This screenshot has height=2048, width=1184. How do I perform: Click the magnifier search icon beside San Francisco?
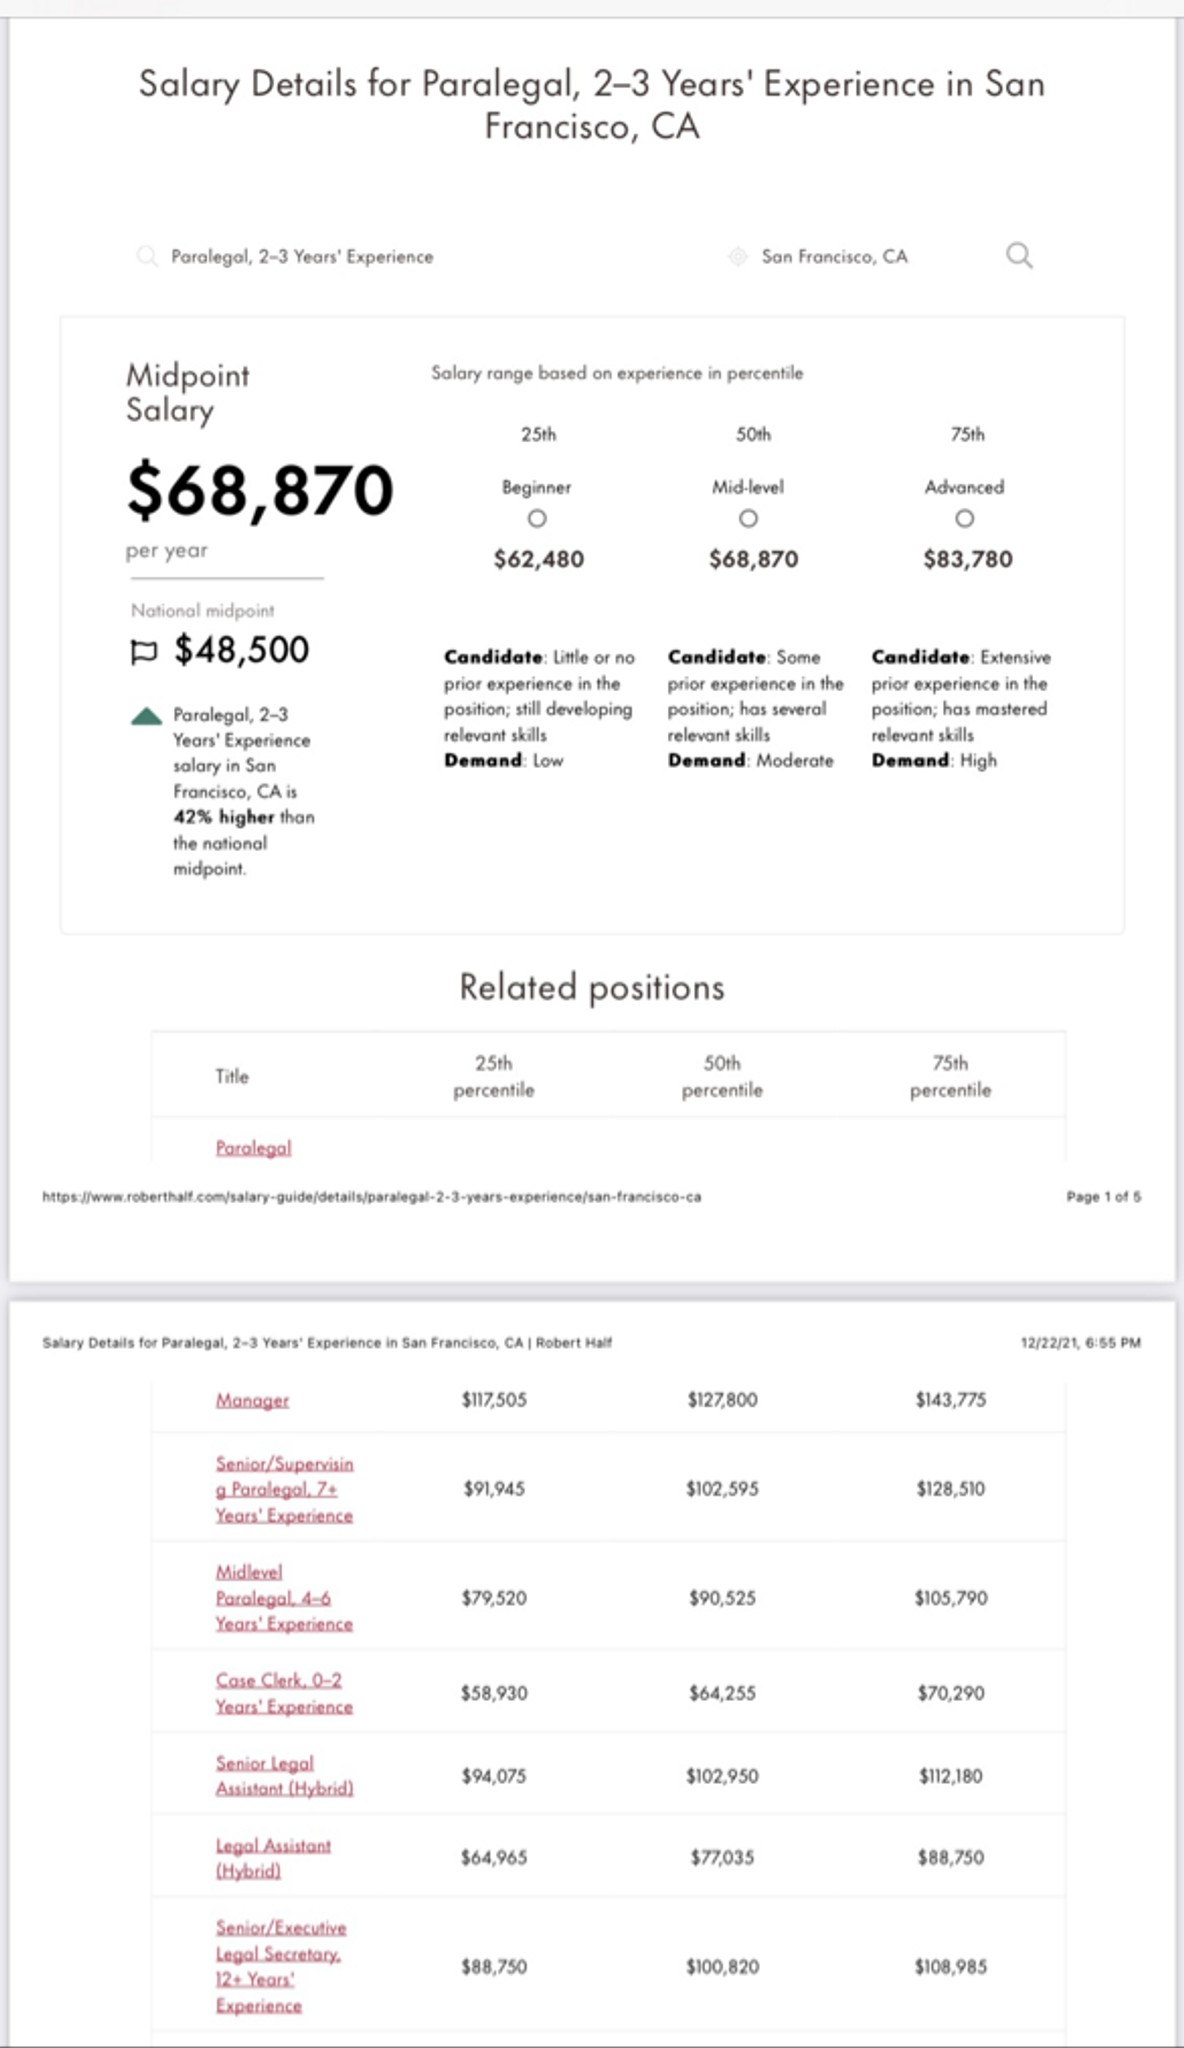(1019, 256)
